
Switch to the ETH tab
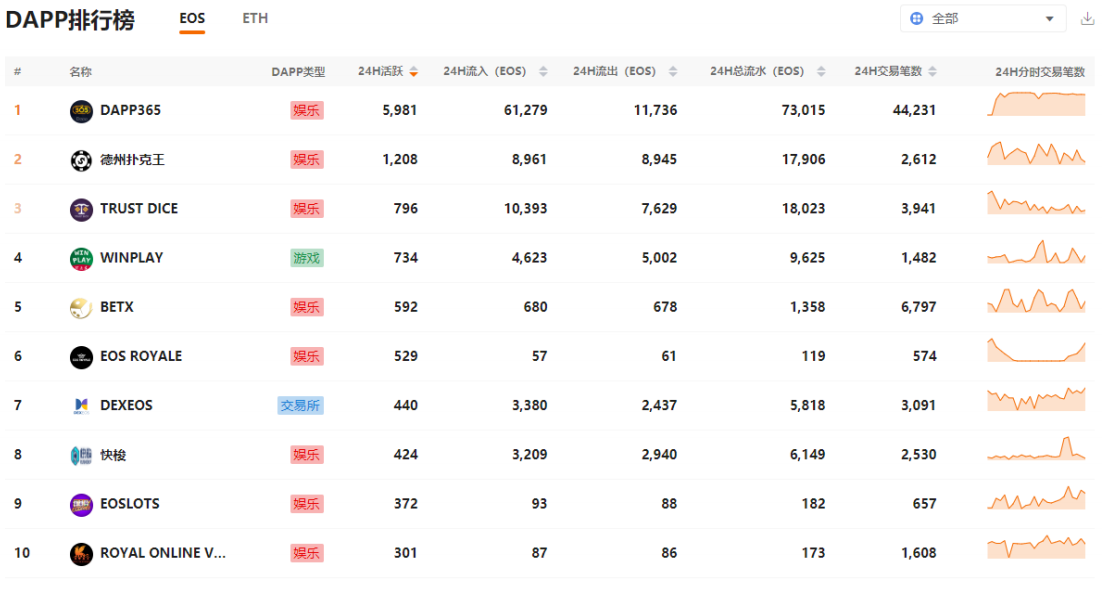point(255,19)
